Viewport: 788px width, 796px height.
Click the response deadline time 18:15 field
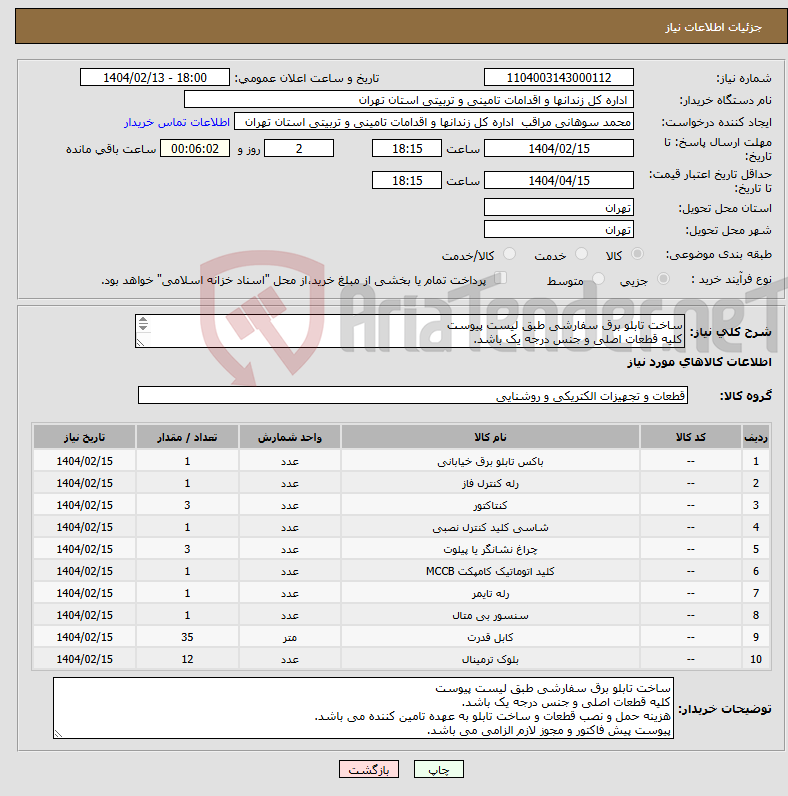click(407, 148)
